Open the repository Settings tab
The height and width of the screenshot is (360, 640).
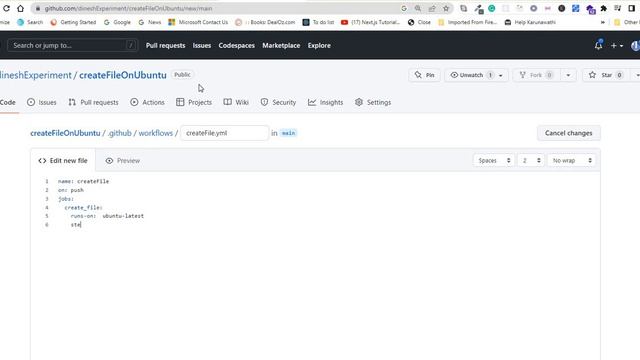click(x=373, y=102)
